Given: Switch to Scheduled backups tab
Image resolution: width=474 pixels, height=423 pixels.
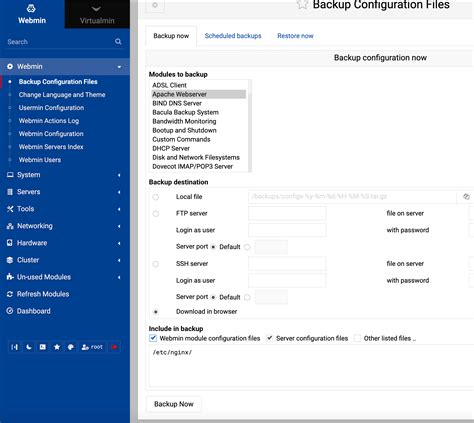Looking at the screenshot, I should click(x=233, y=36).
